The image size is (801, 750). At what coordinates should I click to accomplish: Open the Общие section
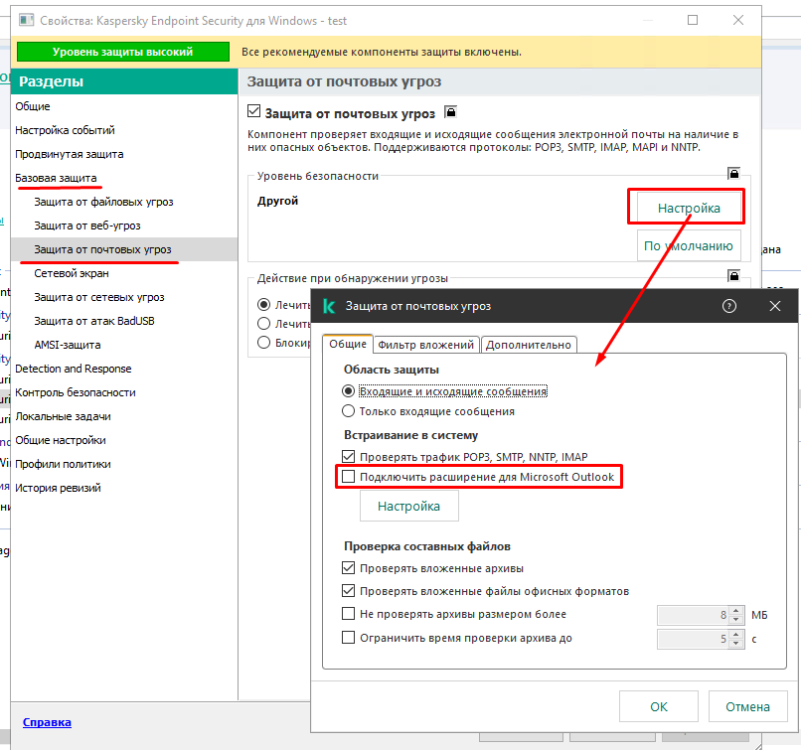click(33, 106)
